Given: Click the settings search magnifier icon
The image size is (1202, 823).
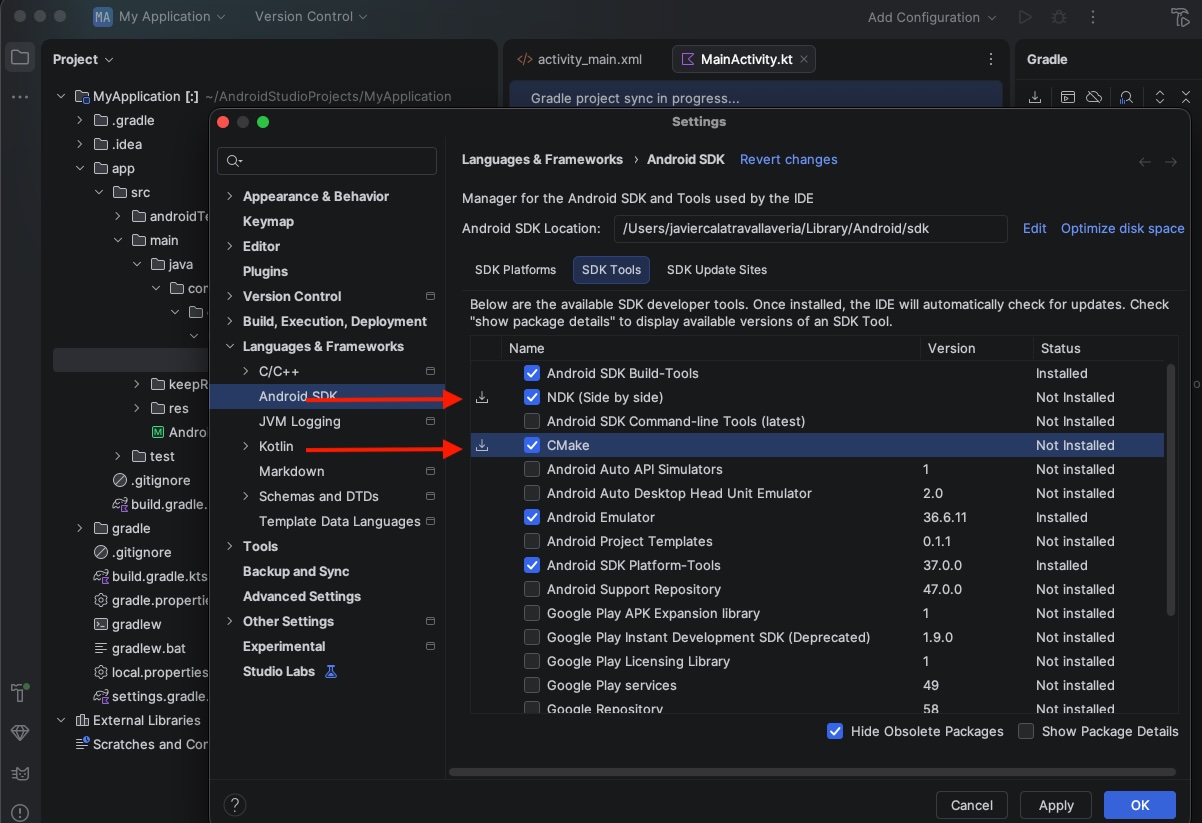Looking at the screenshot, I should tap(234, 161).
